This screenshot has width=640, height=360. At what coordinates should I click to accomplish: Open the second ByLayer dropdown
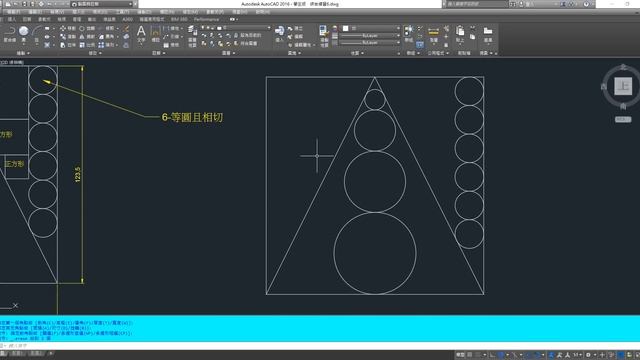[369, 42]
